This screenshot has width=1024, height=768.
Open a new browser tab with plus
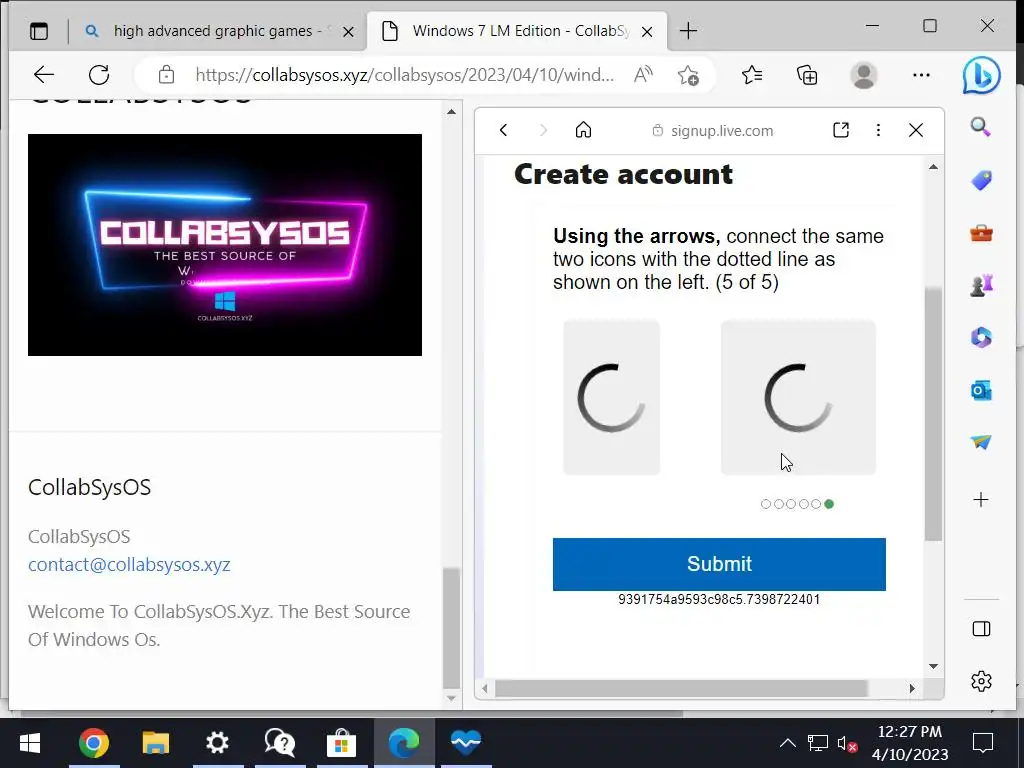[688, 31]
